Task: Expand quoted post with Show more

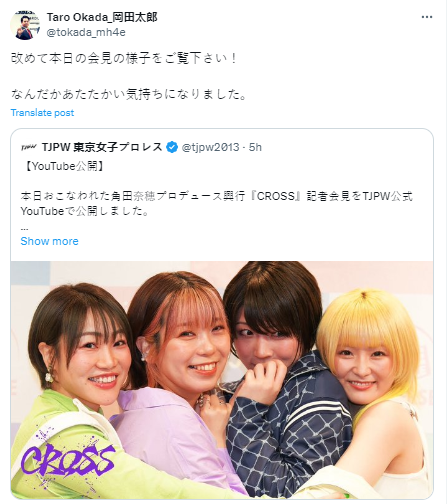Action: tap(49, 241)
